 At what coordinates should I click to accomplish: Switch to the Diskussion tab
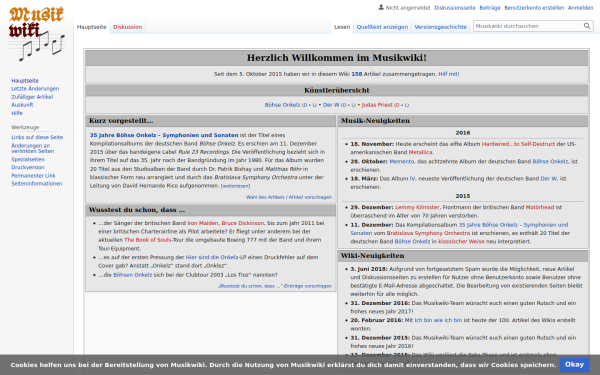click(127, 27)
